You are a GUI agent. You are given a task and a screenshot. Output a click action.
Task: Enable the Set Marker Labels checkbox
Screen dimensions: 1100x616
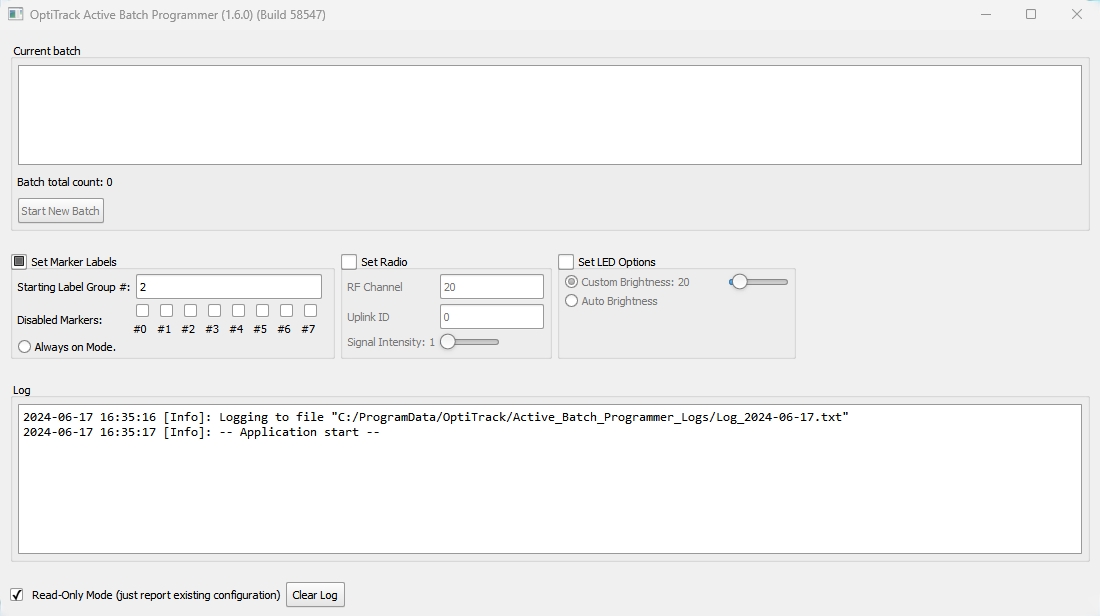click(19, 262)
